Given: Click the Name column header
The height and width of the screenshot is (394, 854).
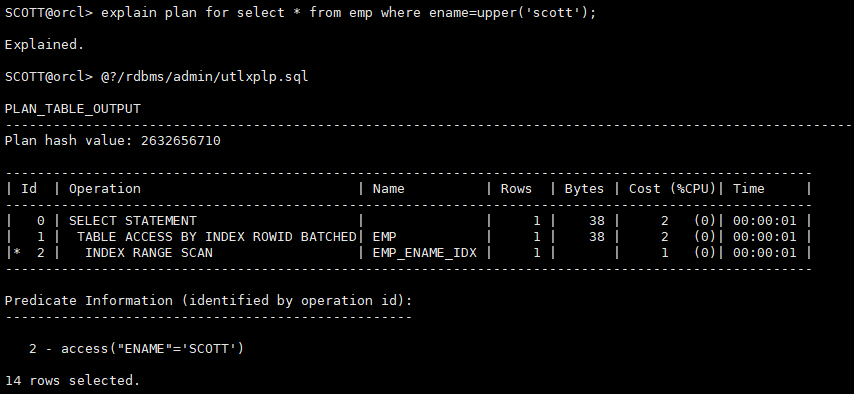Looking at the screenshot, I should pyautogui.click(x=388, y=189).
